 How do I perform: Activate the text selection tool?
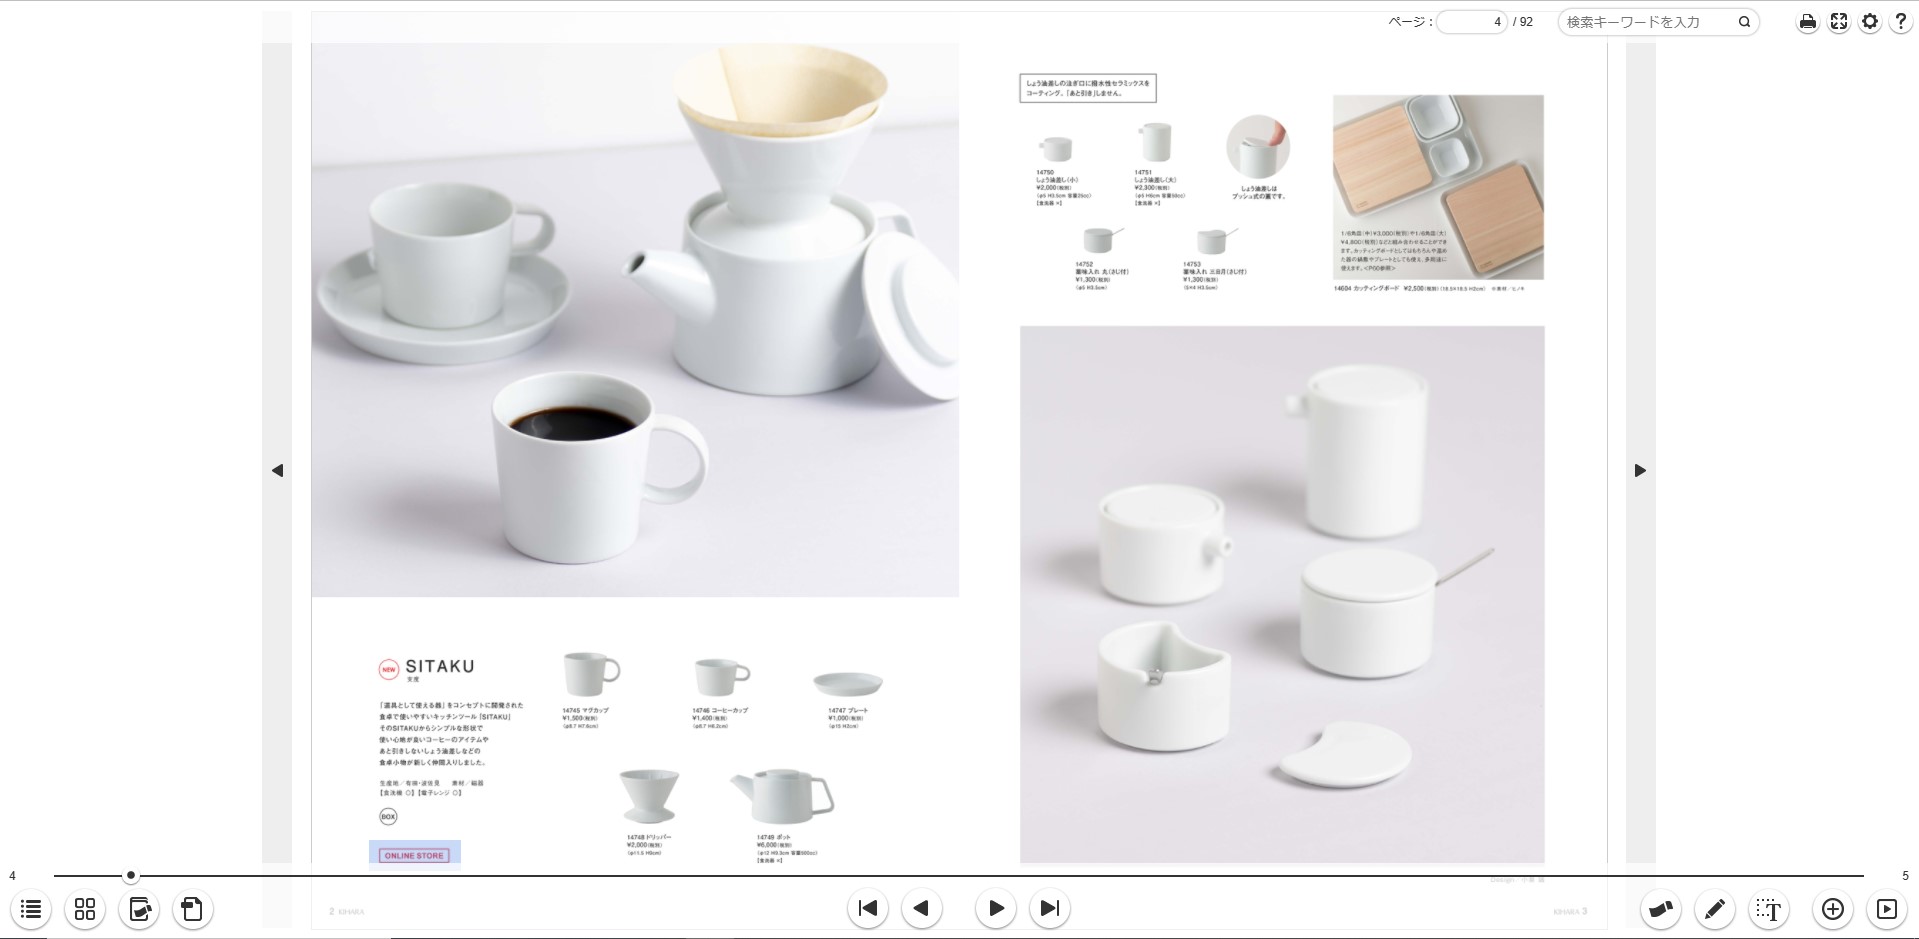[1768, 909]
